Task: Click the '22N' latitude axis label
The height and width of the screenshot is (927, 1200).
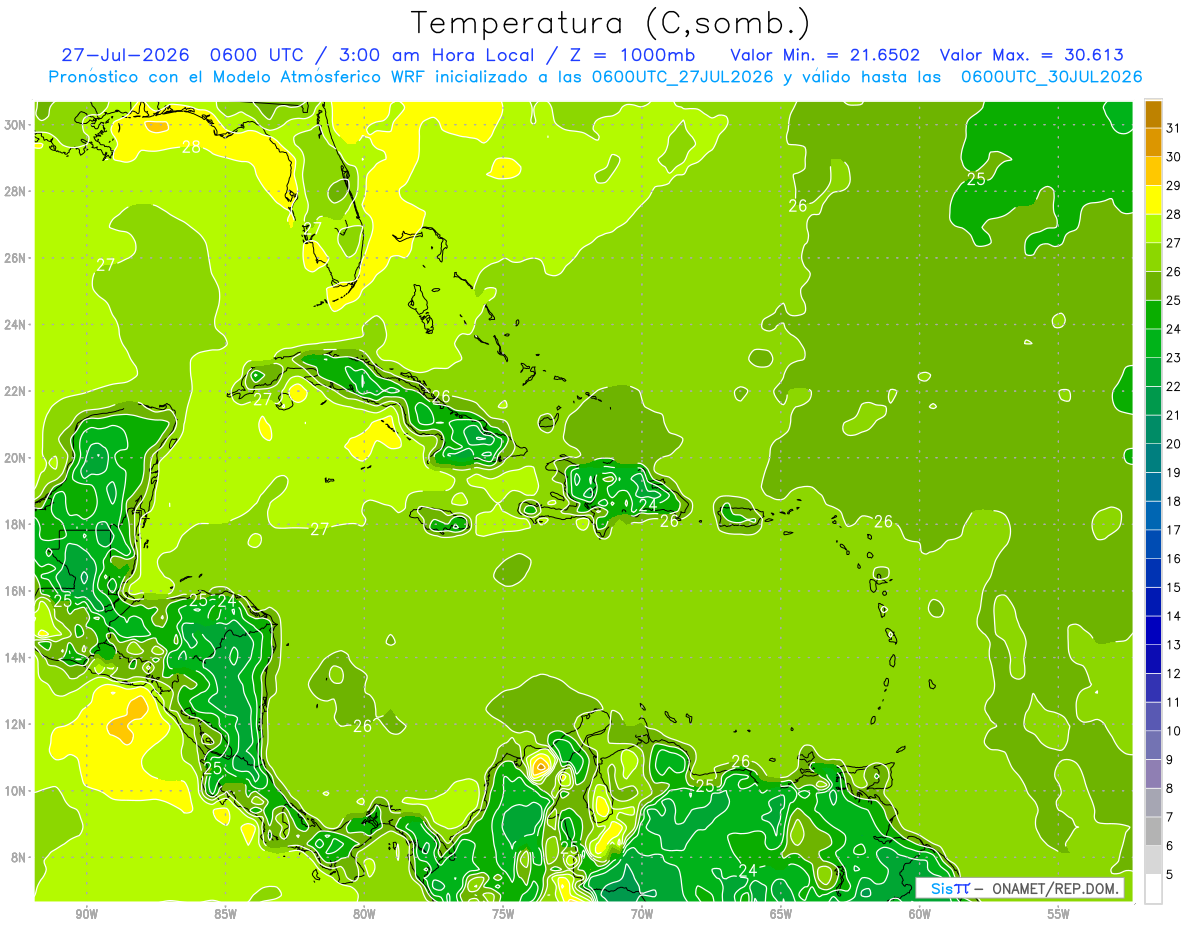Action: pyautogui.click(x=17, y=391)
